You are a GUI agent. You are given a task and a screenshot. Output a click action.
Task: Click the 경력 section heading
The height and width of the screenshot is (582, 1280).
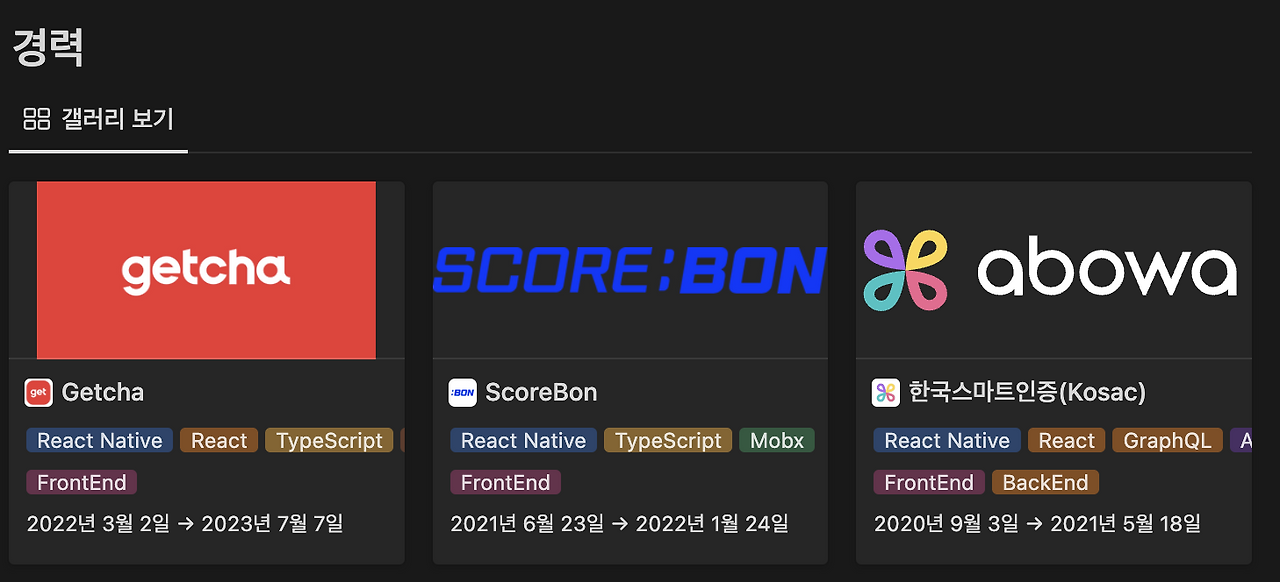click(x=47, y=47)
